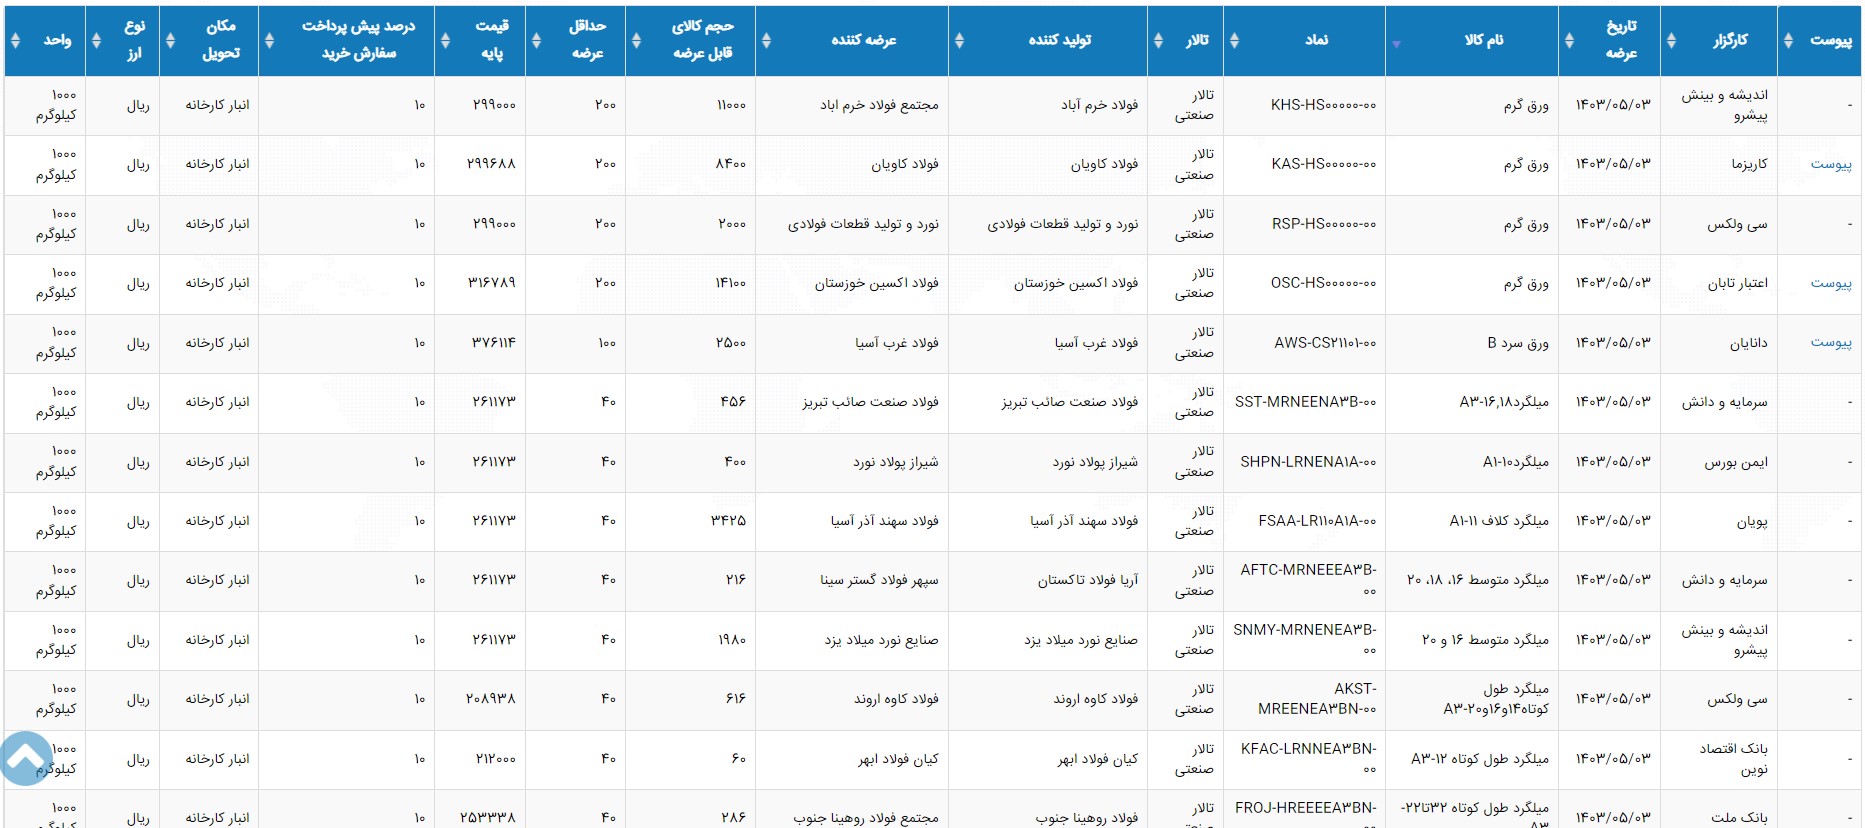This screenshot has height=828, width=1865.
Task: Sort by نوع ارز column arrows
Action: [96, 40]
